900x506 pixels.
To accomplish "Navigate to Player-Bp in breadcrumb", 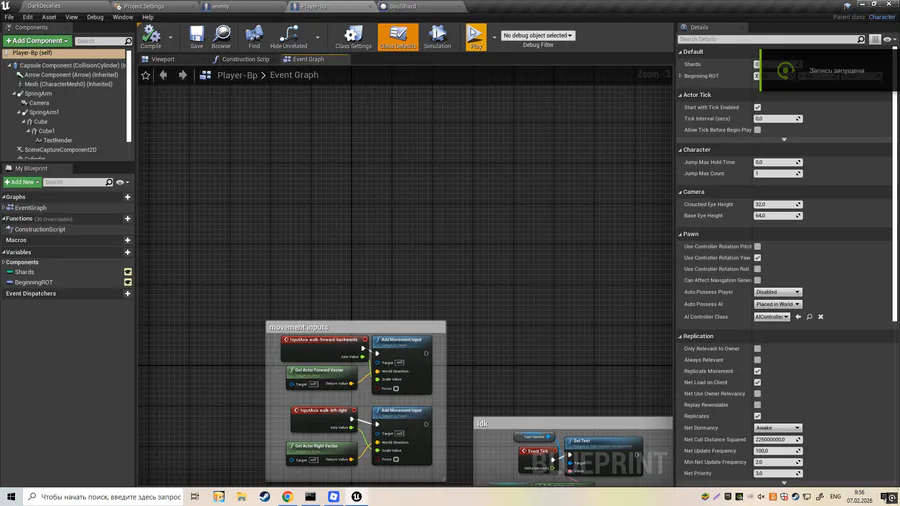I will (x=237, y=75).
